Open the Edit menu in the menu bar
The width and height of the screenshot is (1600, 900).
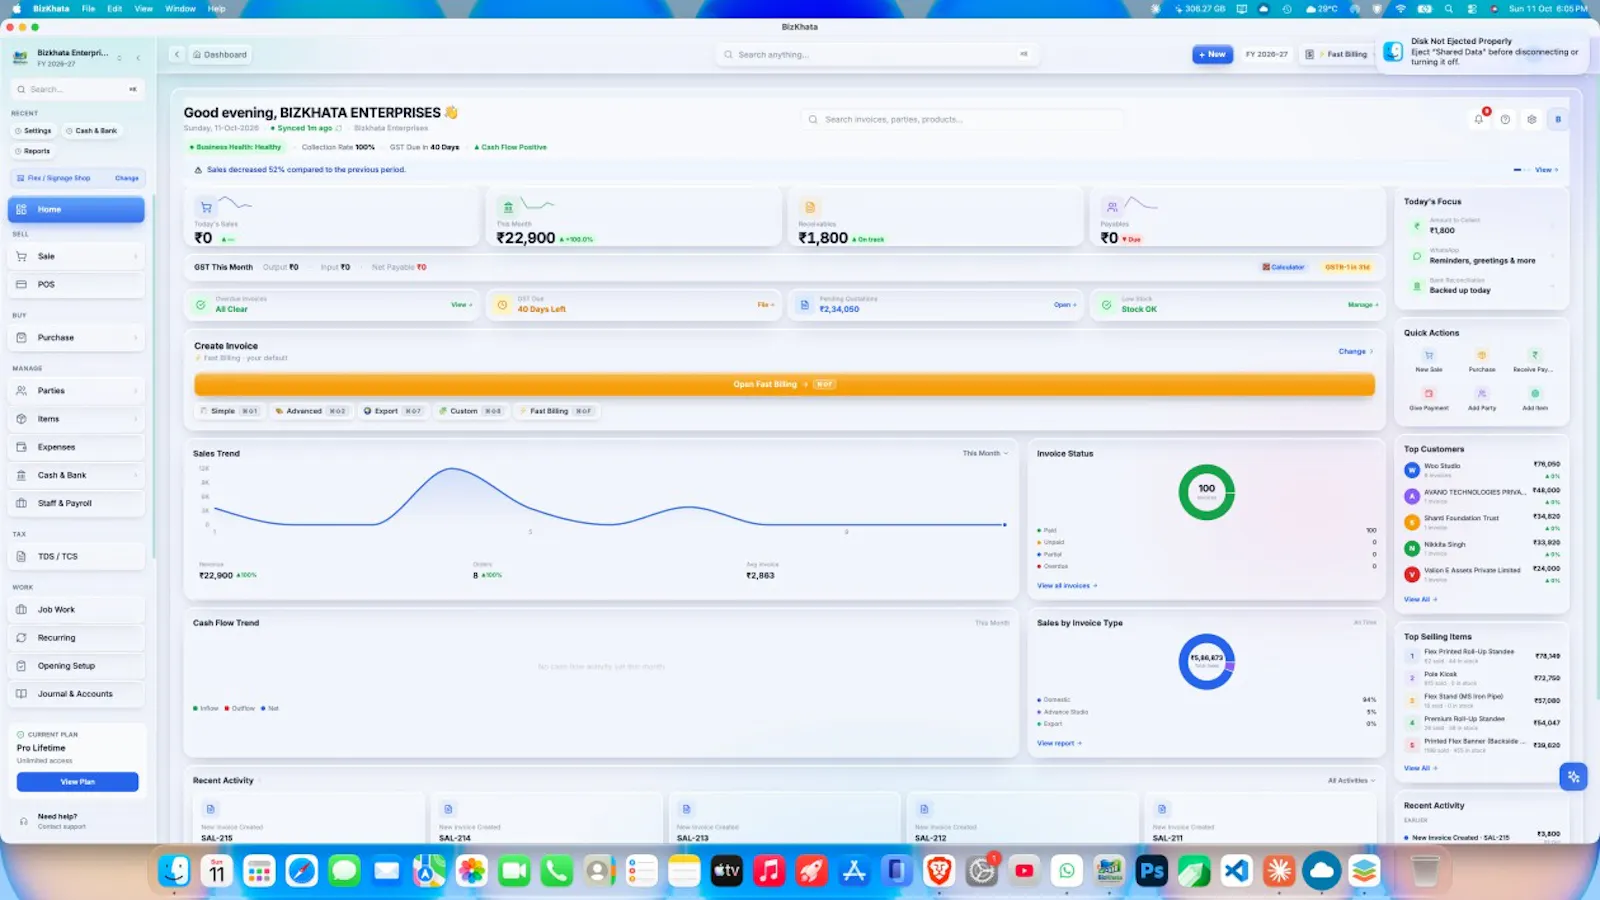click(x=115, y=9)
